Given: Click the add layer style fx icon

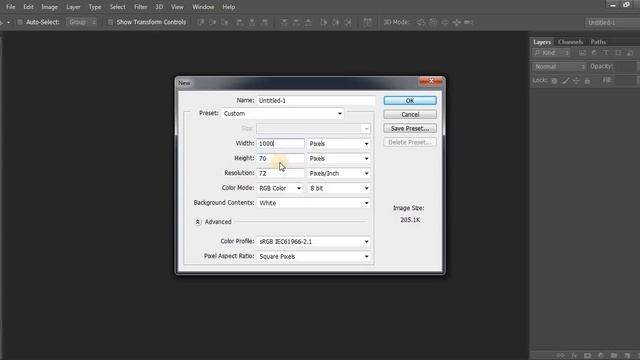Looking at the screenshot, I should click(x=574, y=356).
